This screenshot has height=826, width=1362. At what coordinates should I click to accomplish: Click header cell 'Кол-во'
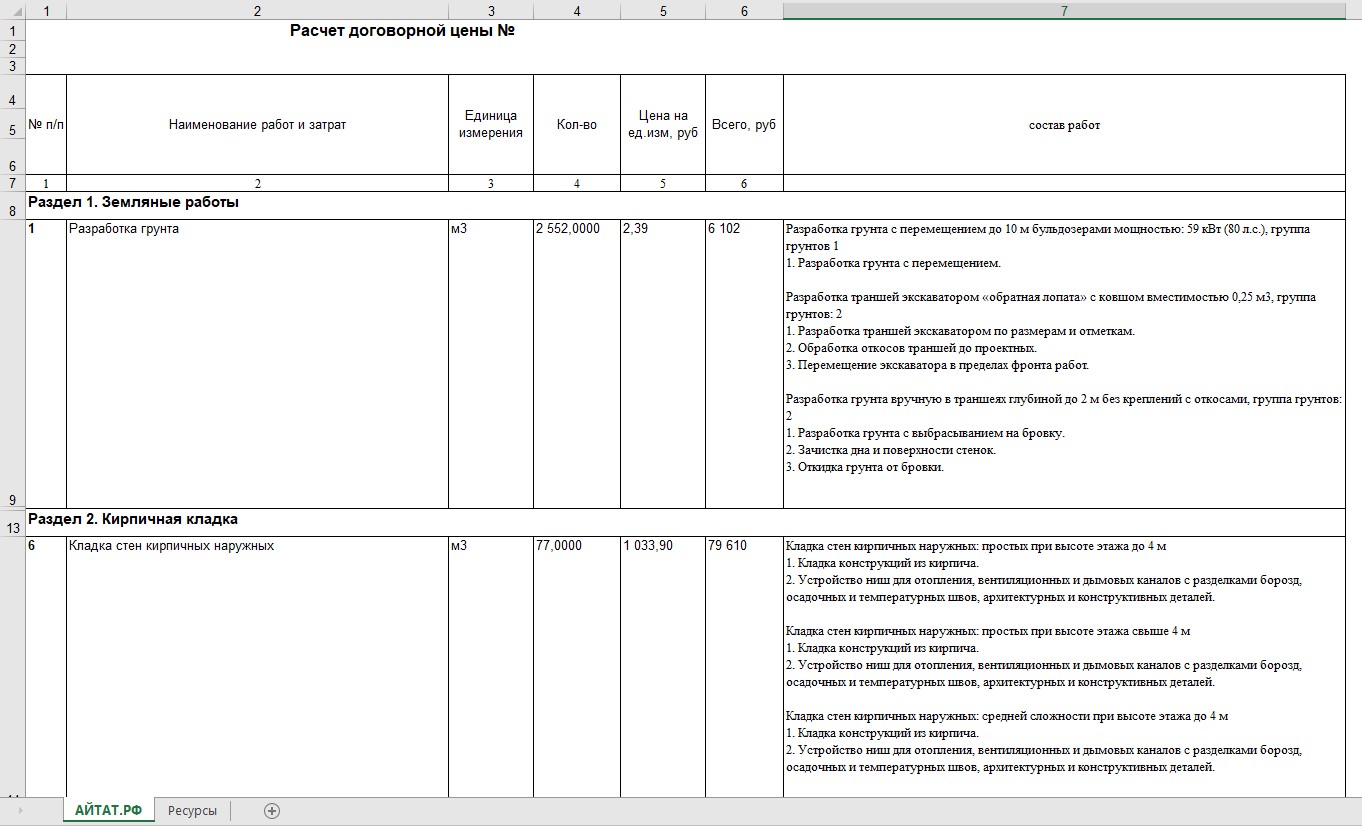(577, 125)
